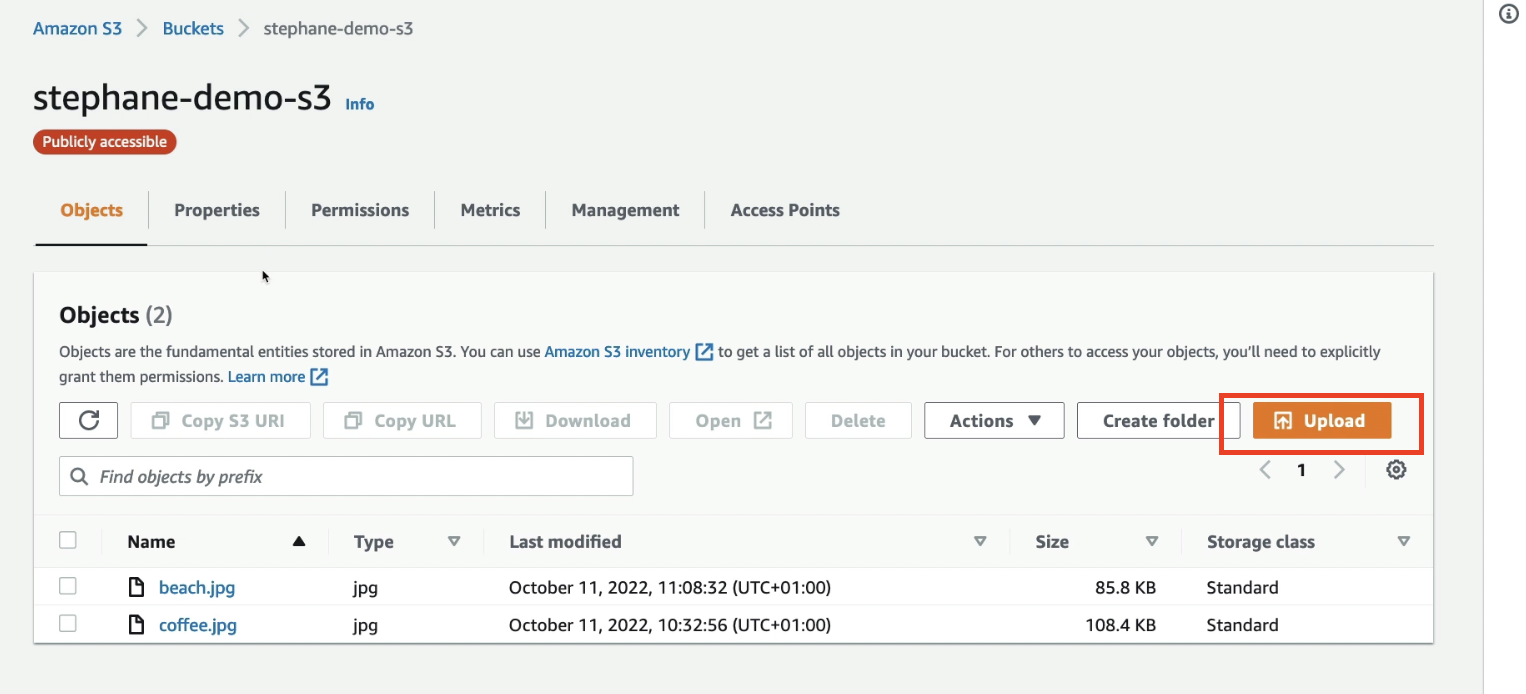Click the Copy S3 URI button
Screen dimensions: 1526x694
220,421
